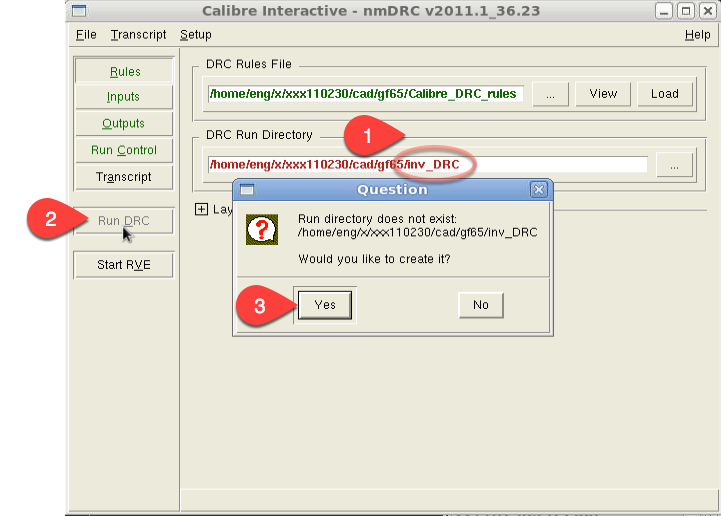Click the Run DRC button
721x516 pixels.
[124, 221]
